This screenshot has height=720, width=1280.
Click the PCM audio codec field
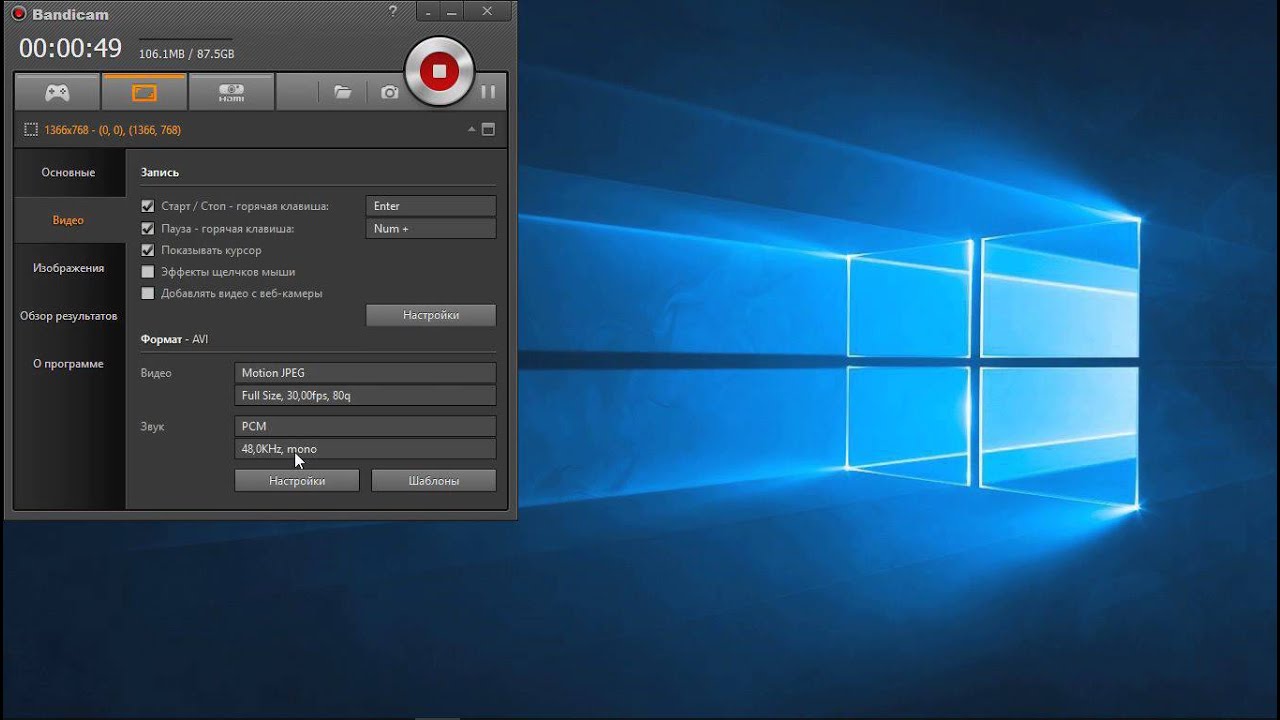click(365, 426)
